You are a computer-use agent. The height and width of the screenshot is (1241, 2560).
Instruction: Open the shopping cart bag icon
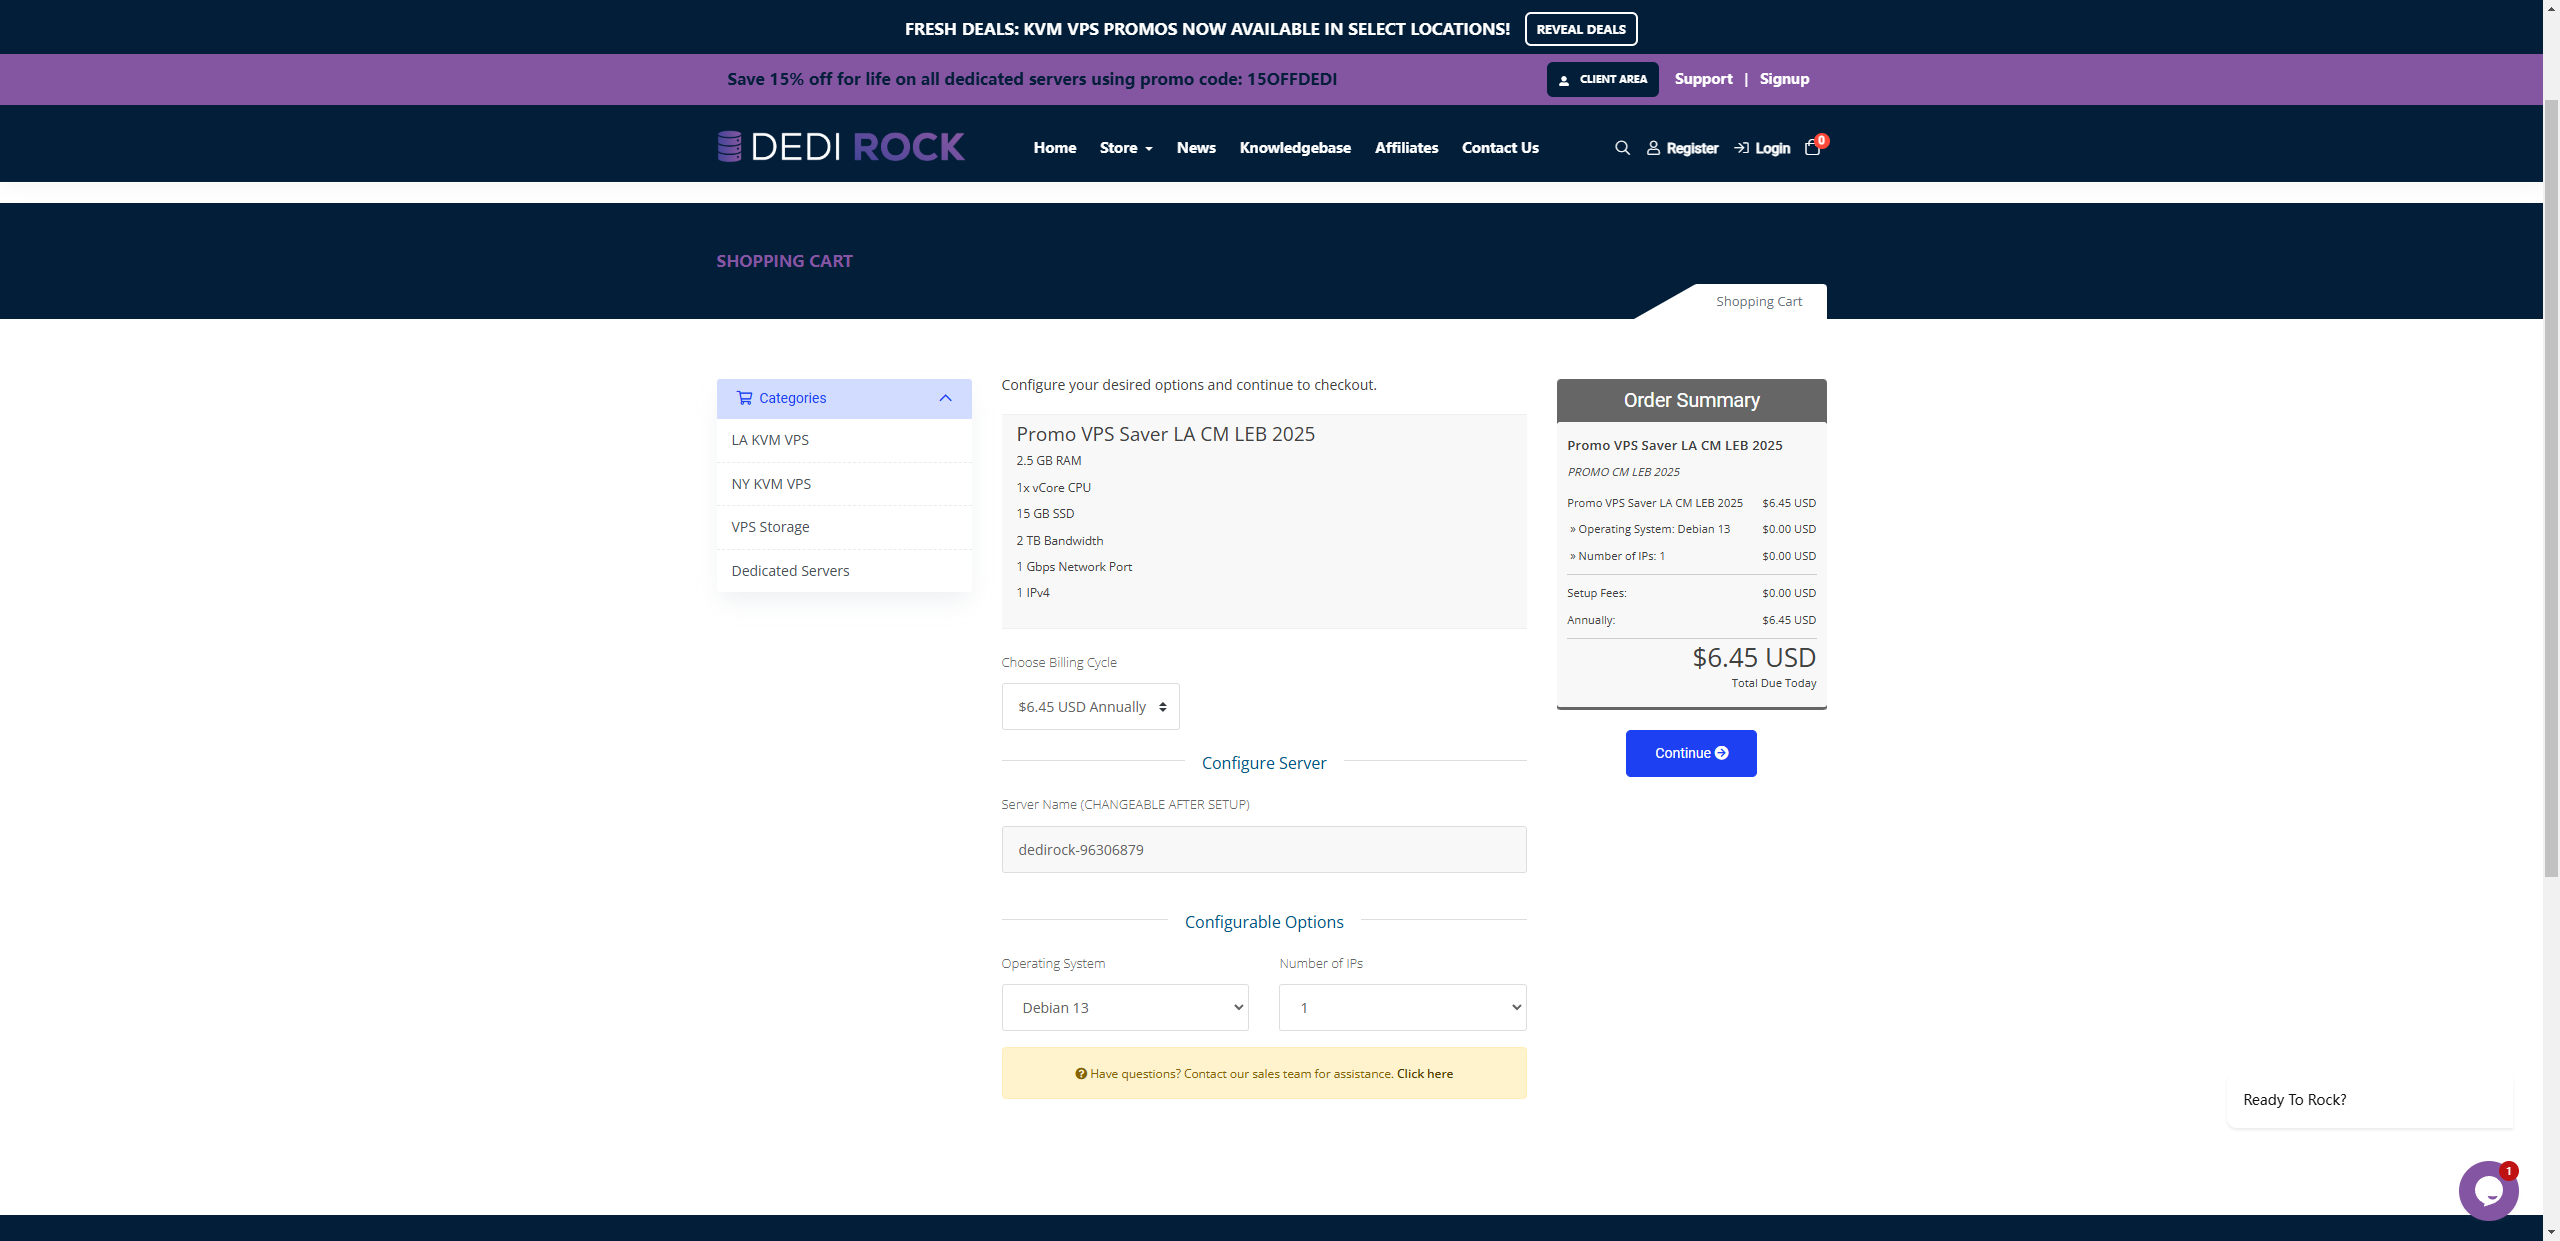tap(1812, 148)
